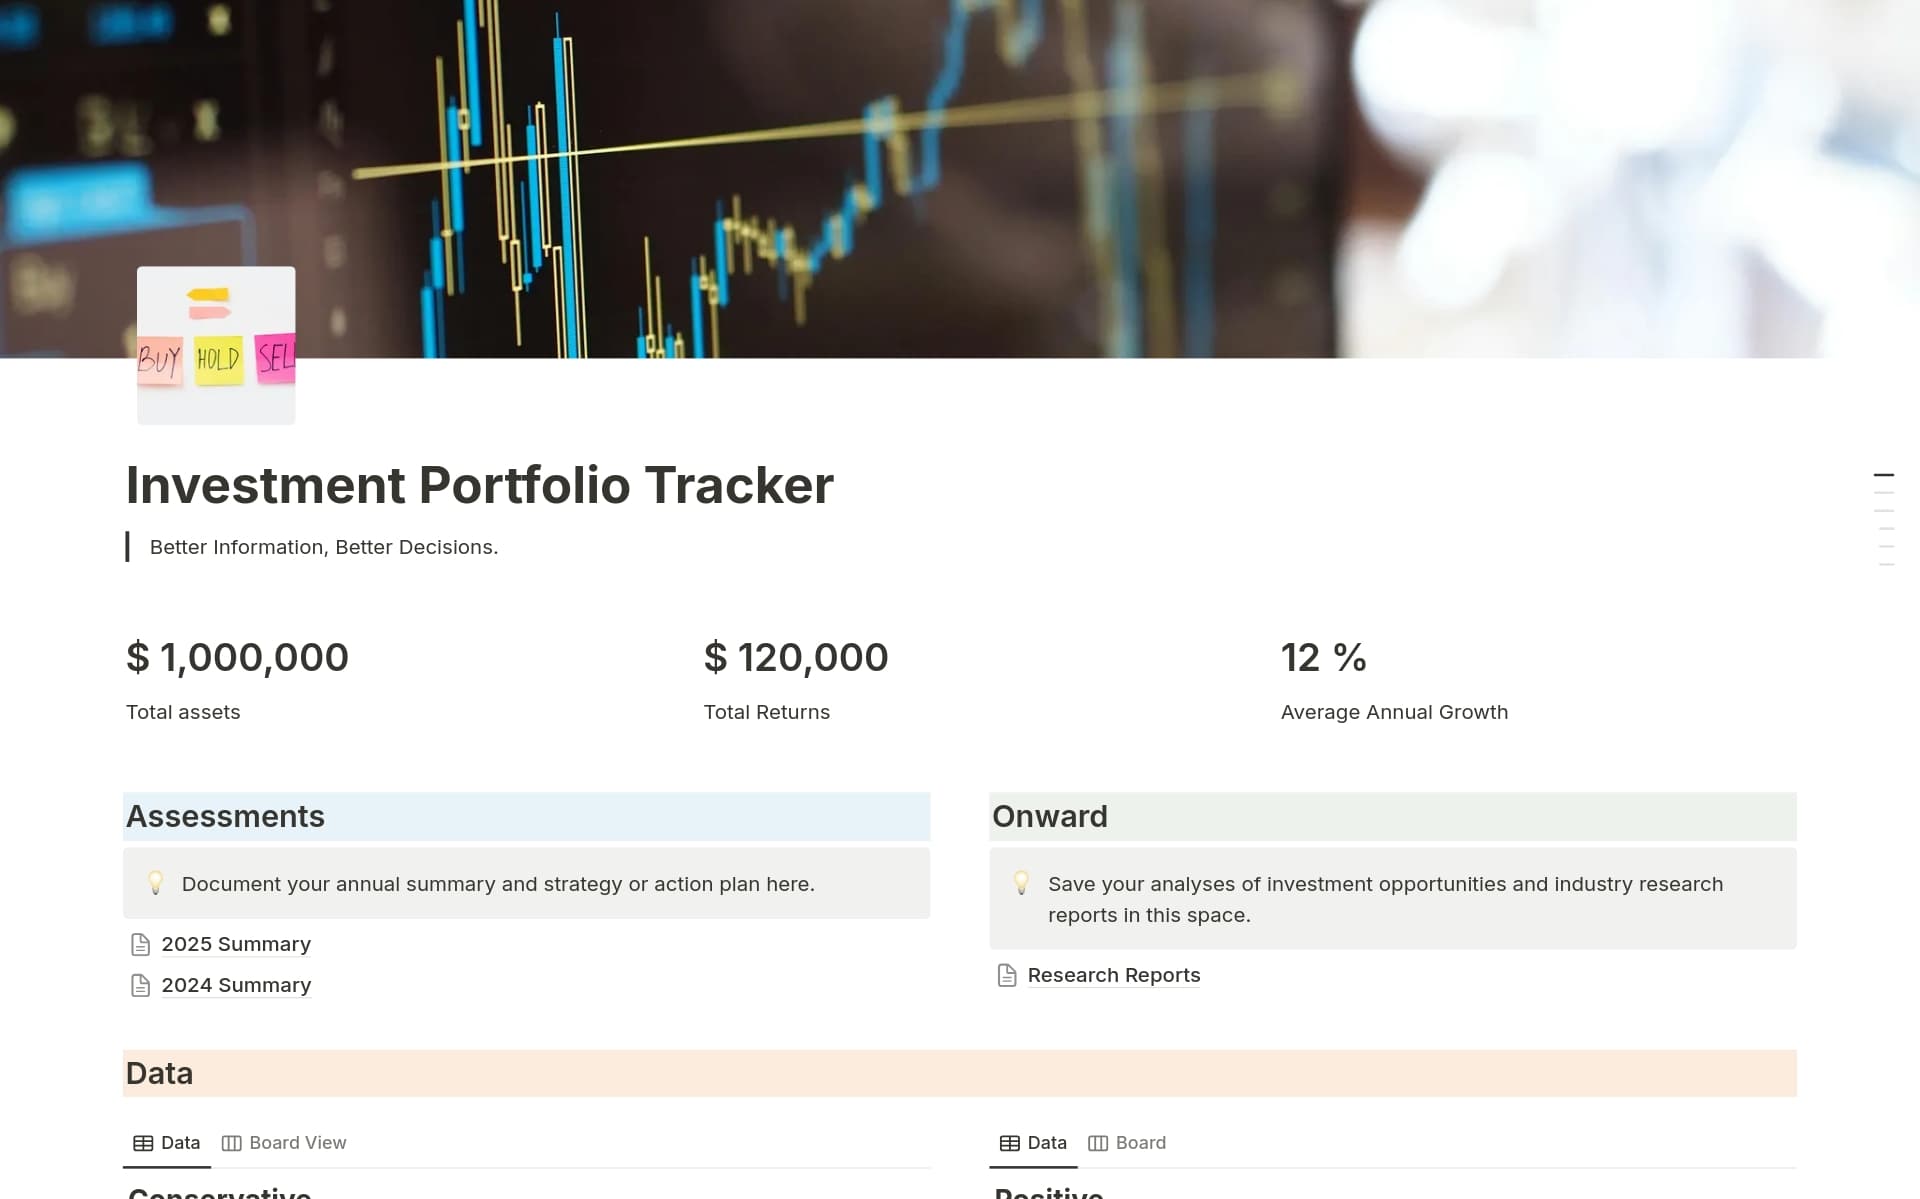
Task: Click the BUY HOLD SELL page icon
Action: point(215,345)
